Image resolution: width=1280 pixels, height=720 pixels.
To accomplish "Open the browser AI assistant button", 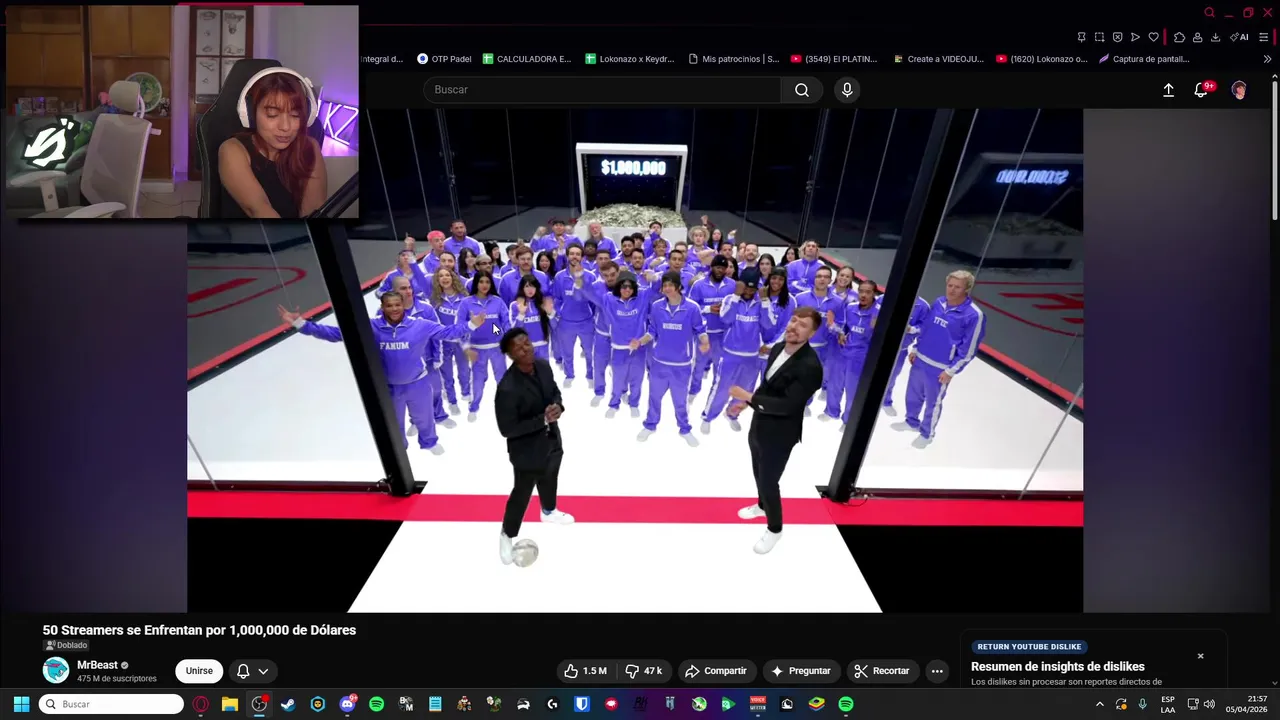I will (x=1239, y=37).
